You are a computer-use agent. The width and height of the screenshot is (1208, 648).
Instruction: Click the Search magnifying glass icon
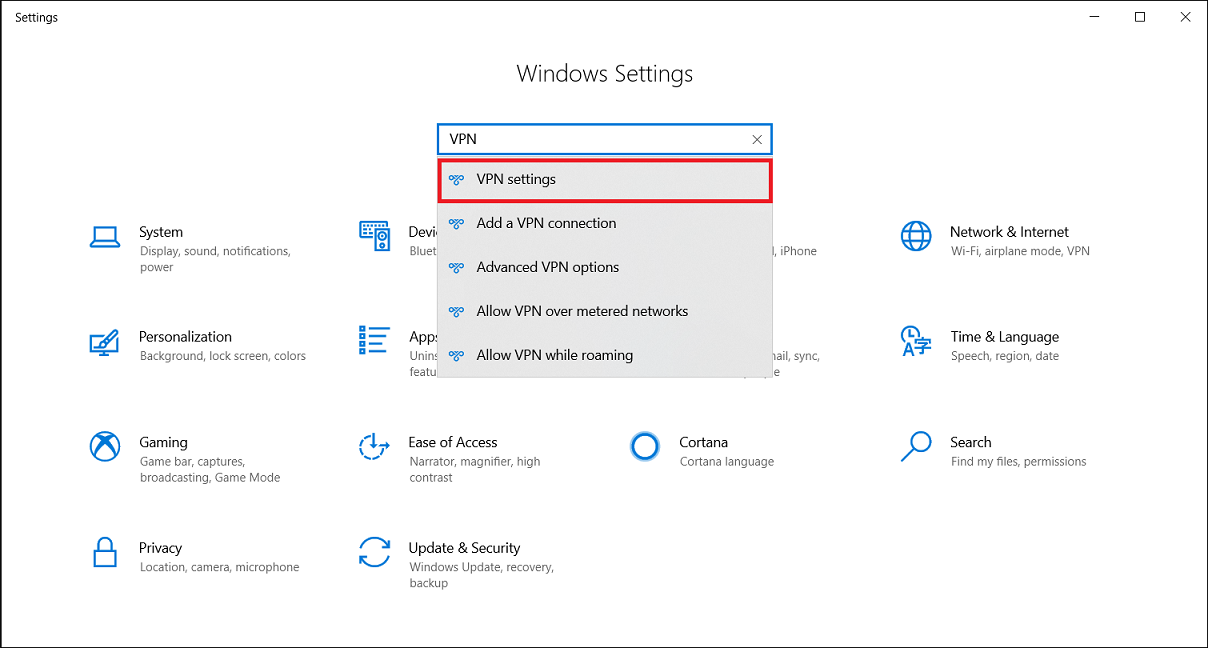pyautogui.click(x=915, y=447)
